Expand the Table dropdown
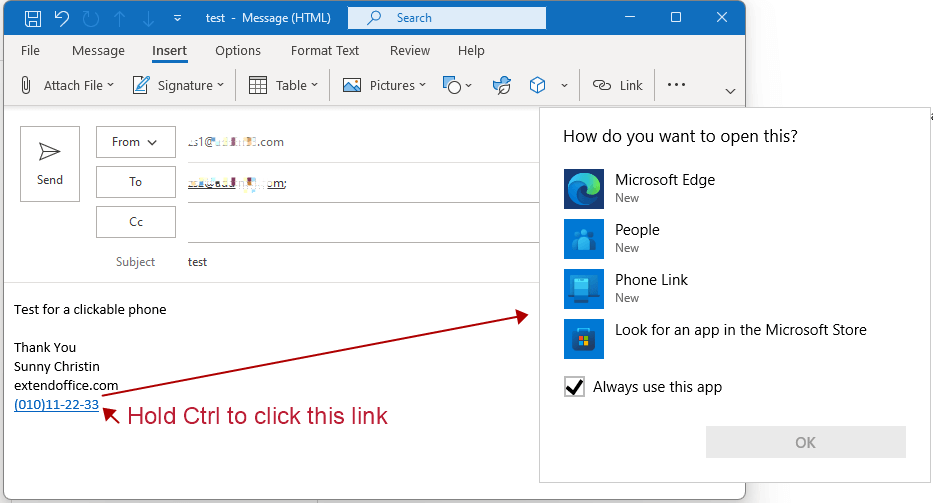 point(284,86)
